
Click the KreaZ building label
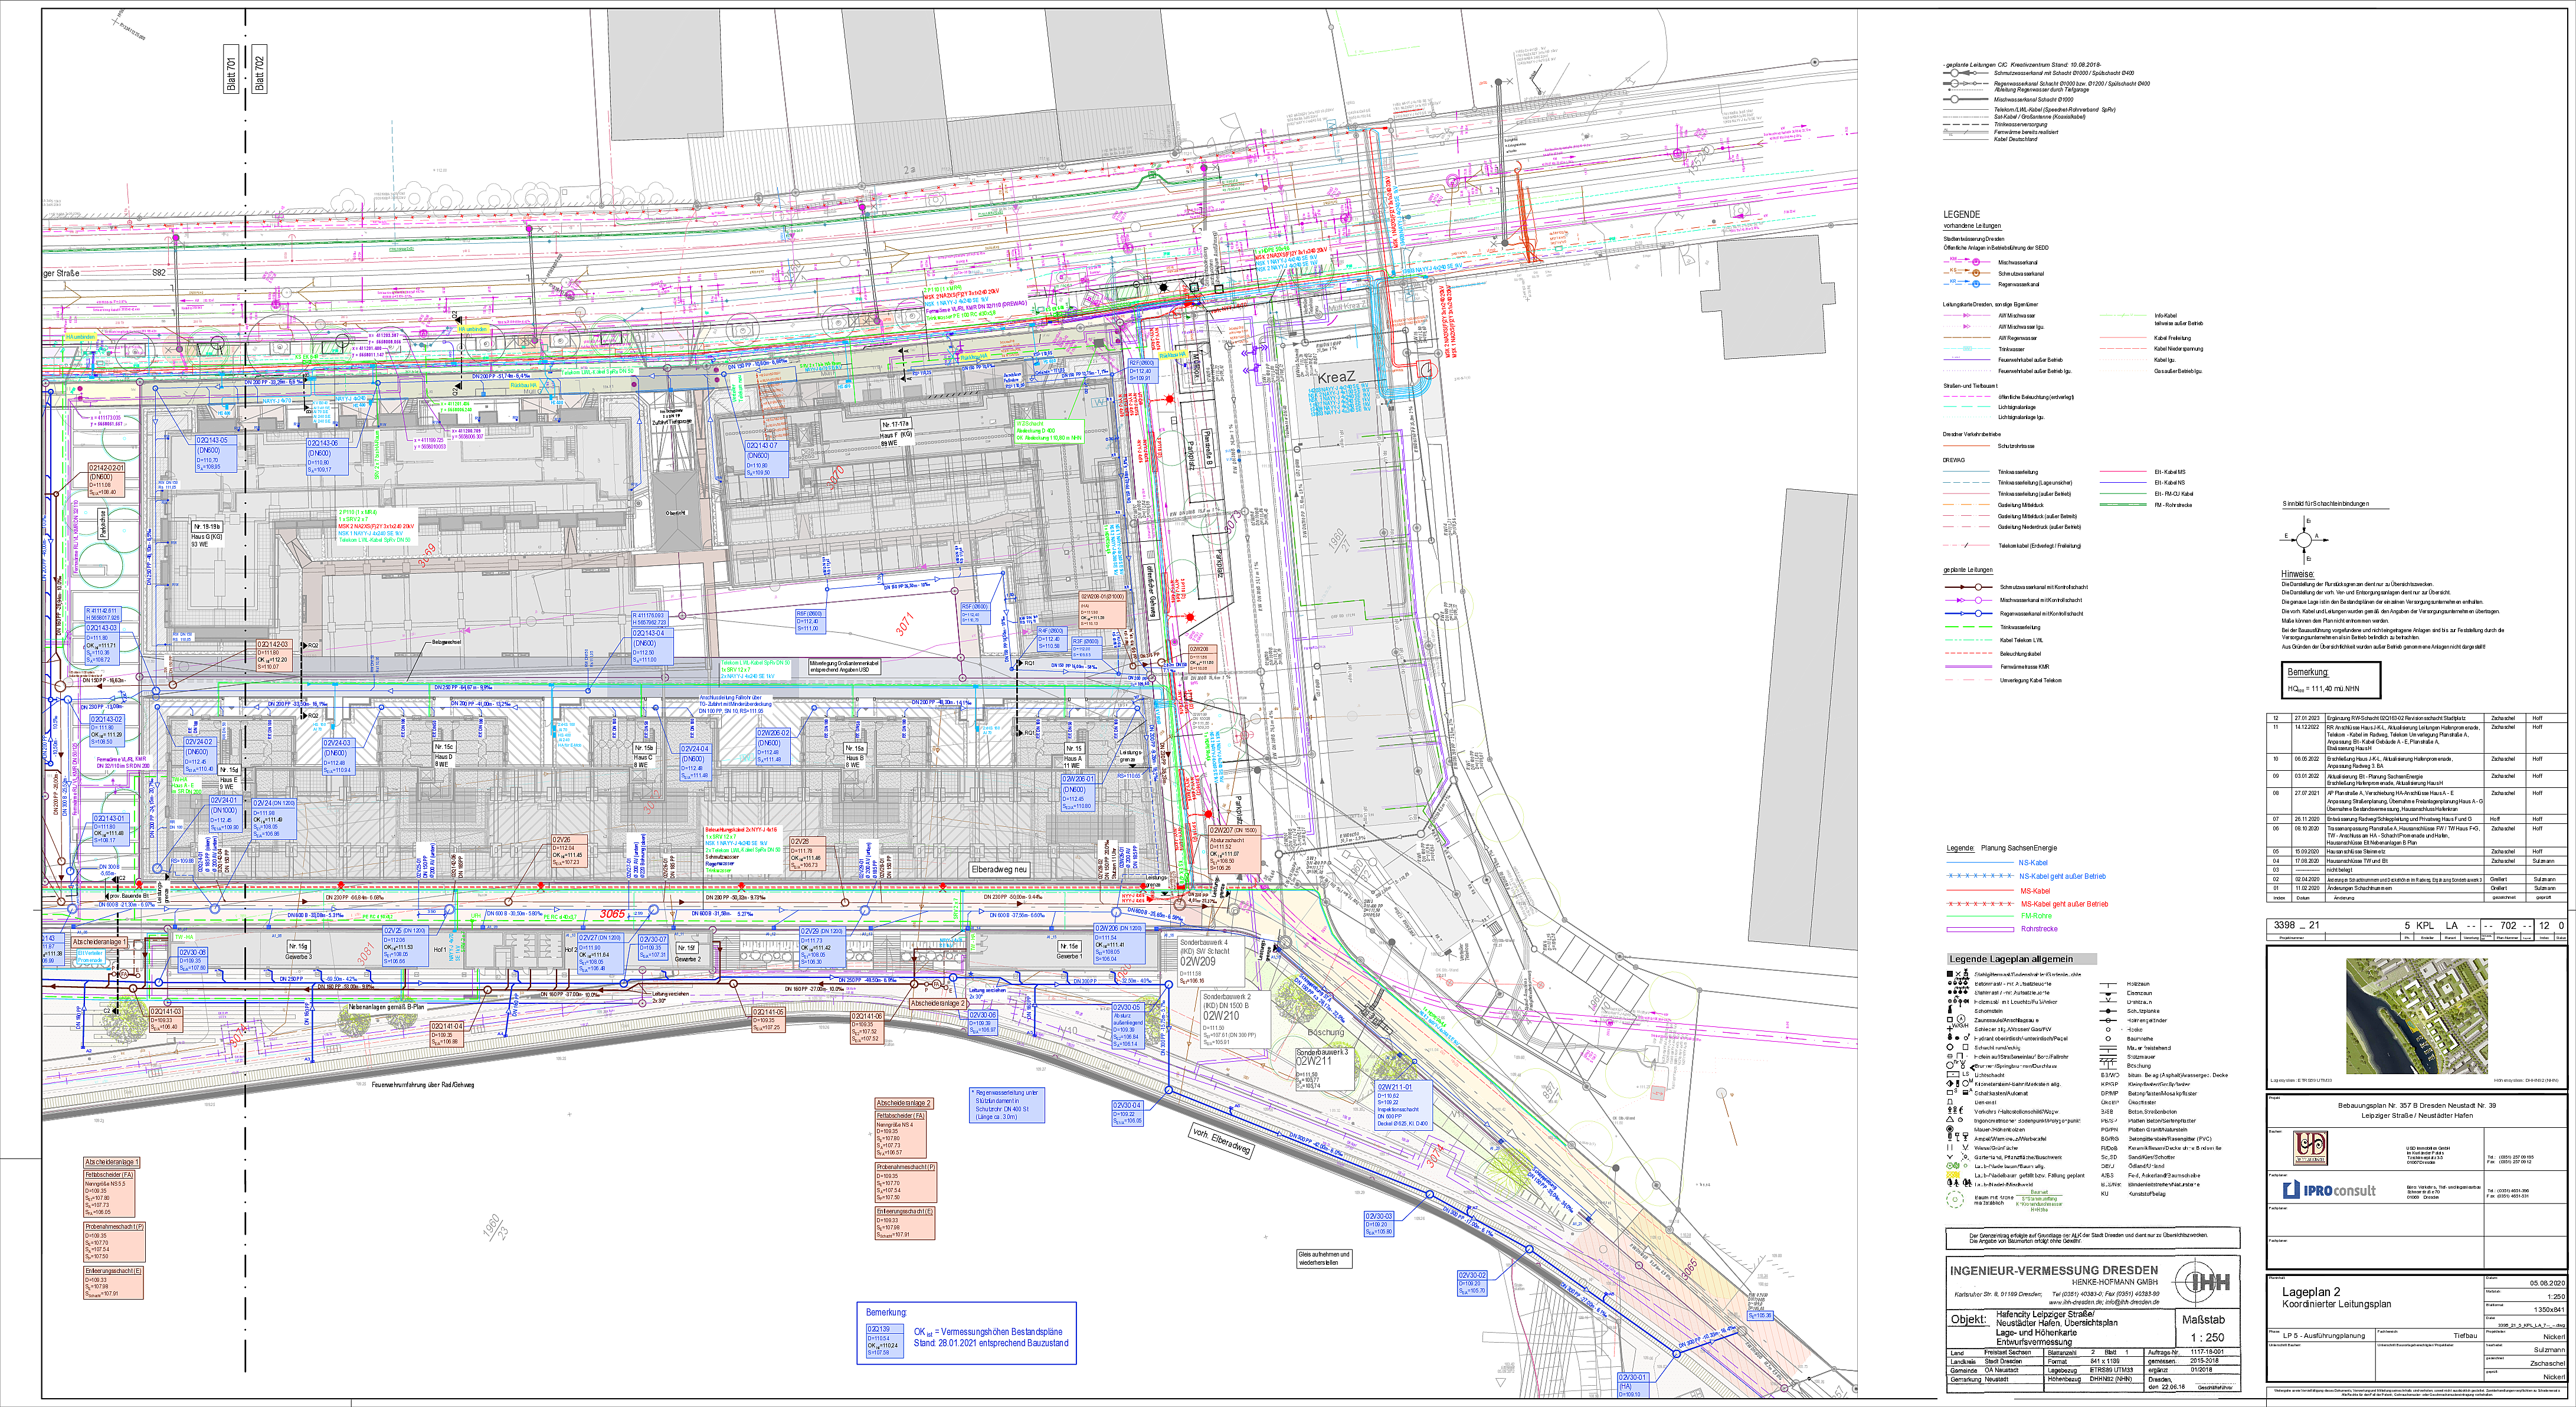click(x=1336, y=377)
